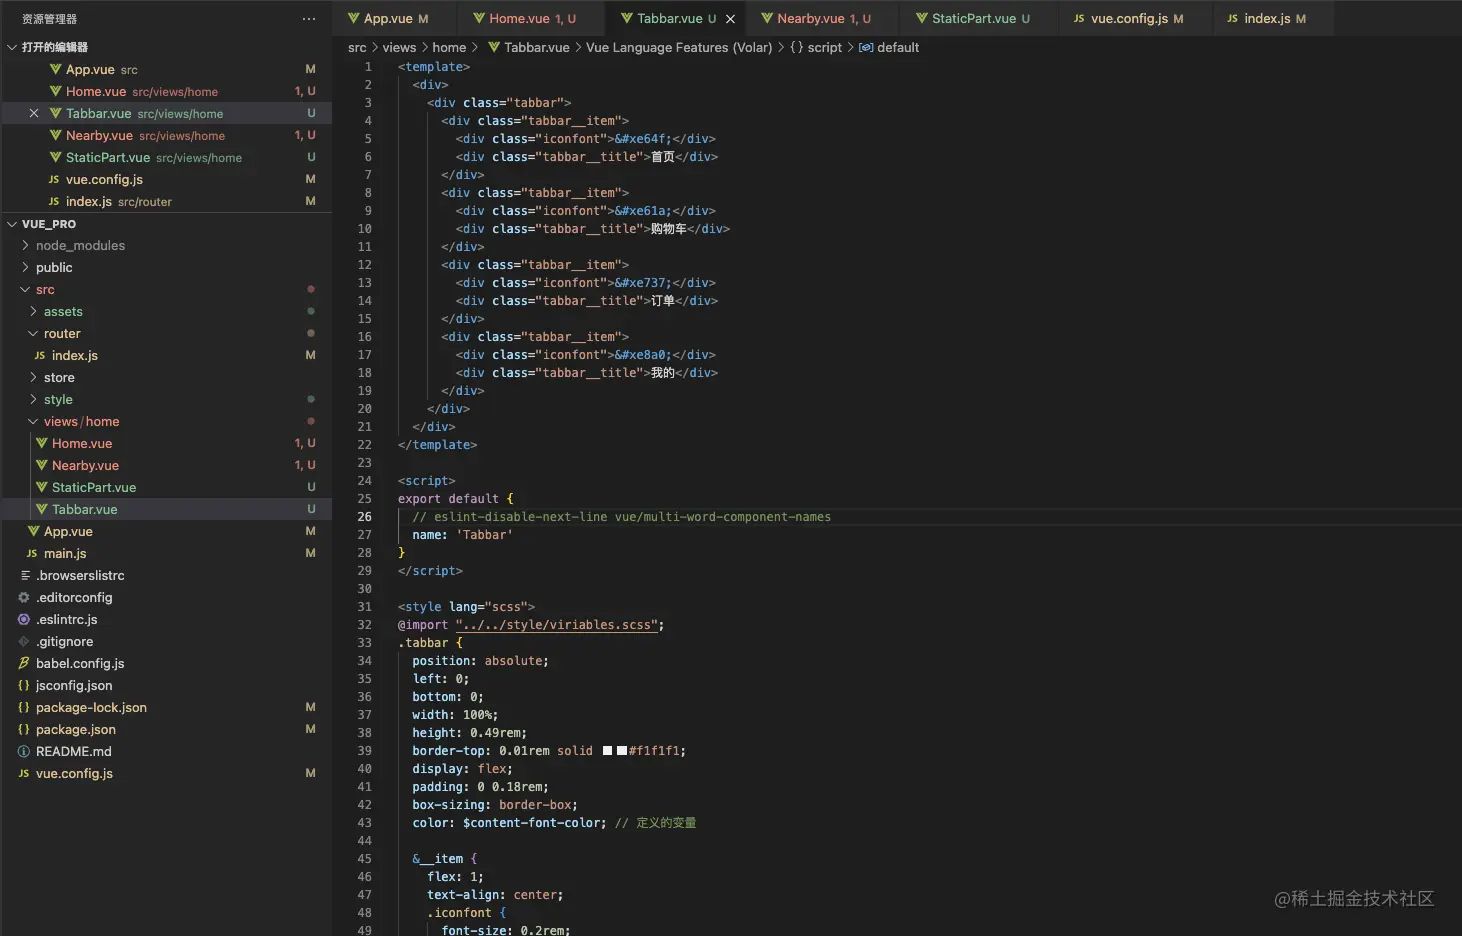Collapse the VUE_PRO project section
The height and width of the screenshot is (936, 1462).
[x=13, y=224]
